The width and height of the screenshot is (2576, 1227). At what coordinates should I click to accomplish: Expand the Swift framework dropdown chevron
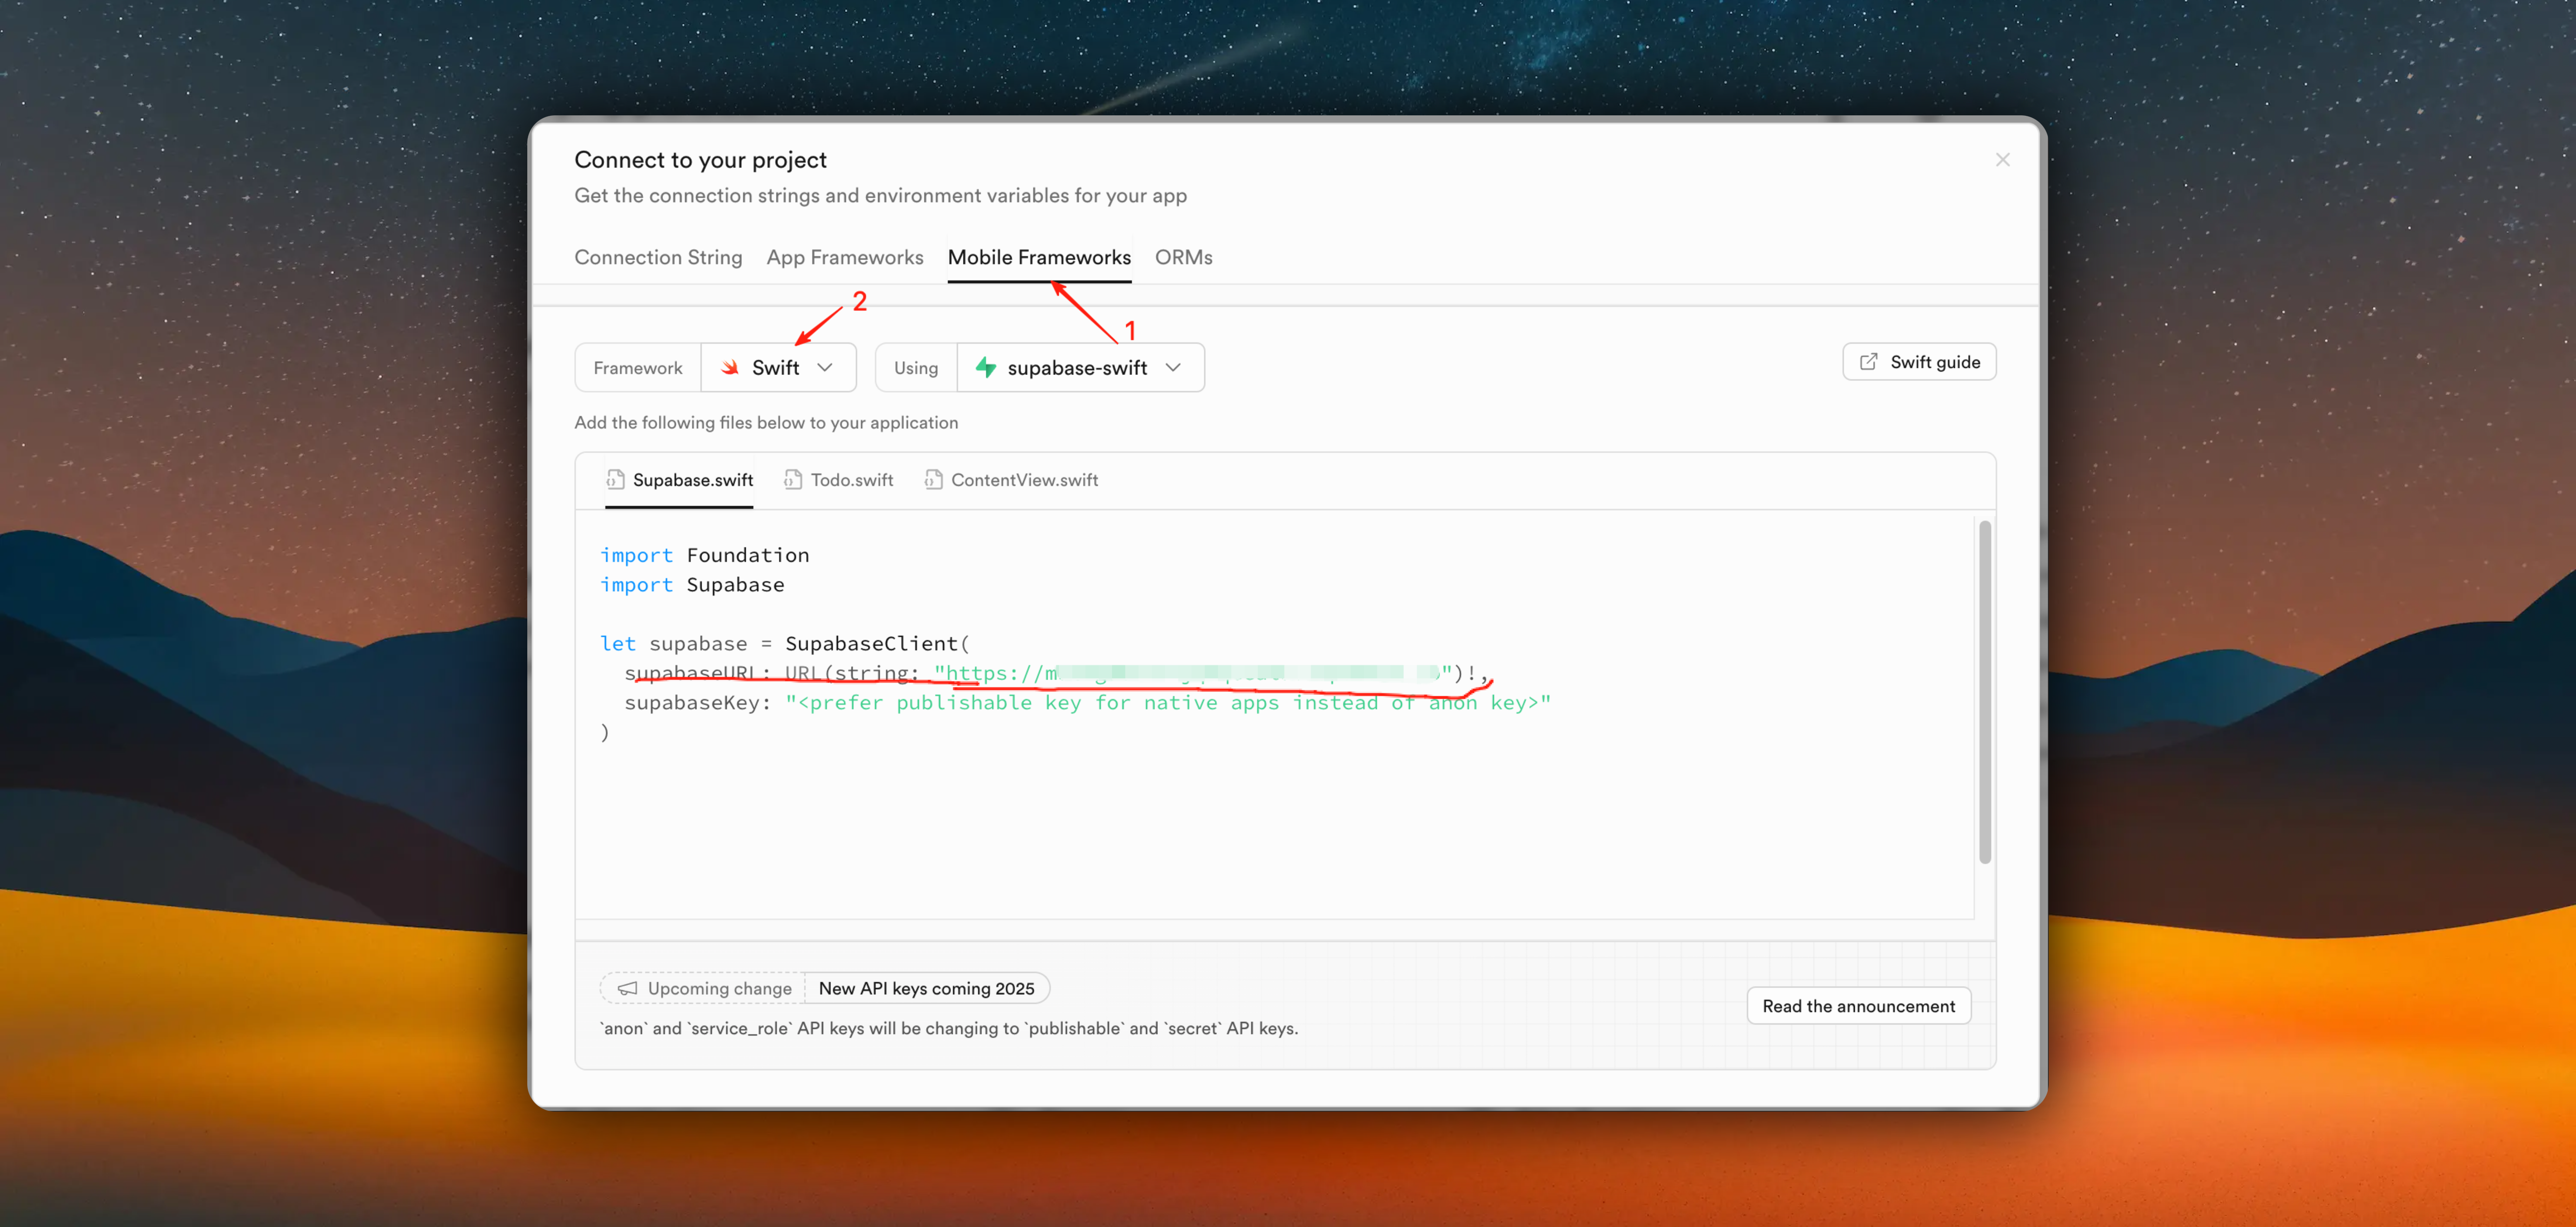click(825, 368)
